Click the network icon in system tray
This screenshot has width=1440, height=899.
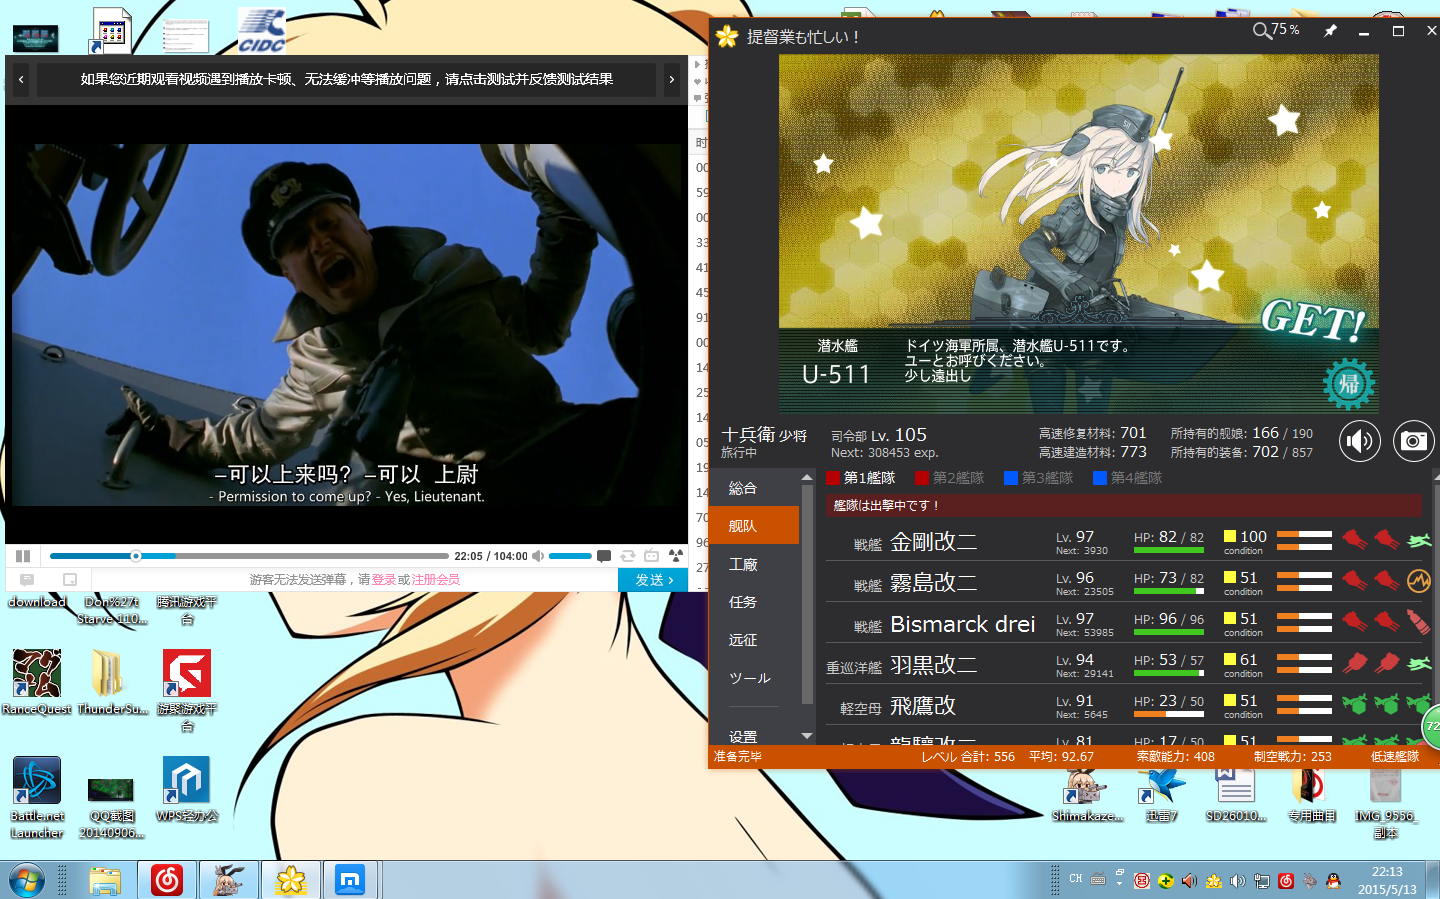(1262, 881)
